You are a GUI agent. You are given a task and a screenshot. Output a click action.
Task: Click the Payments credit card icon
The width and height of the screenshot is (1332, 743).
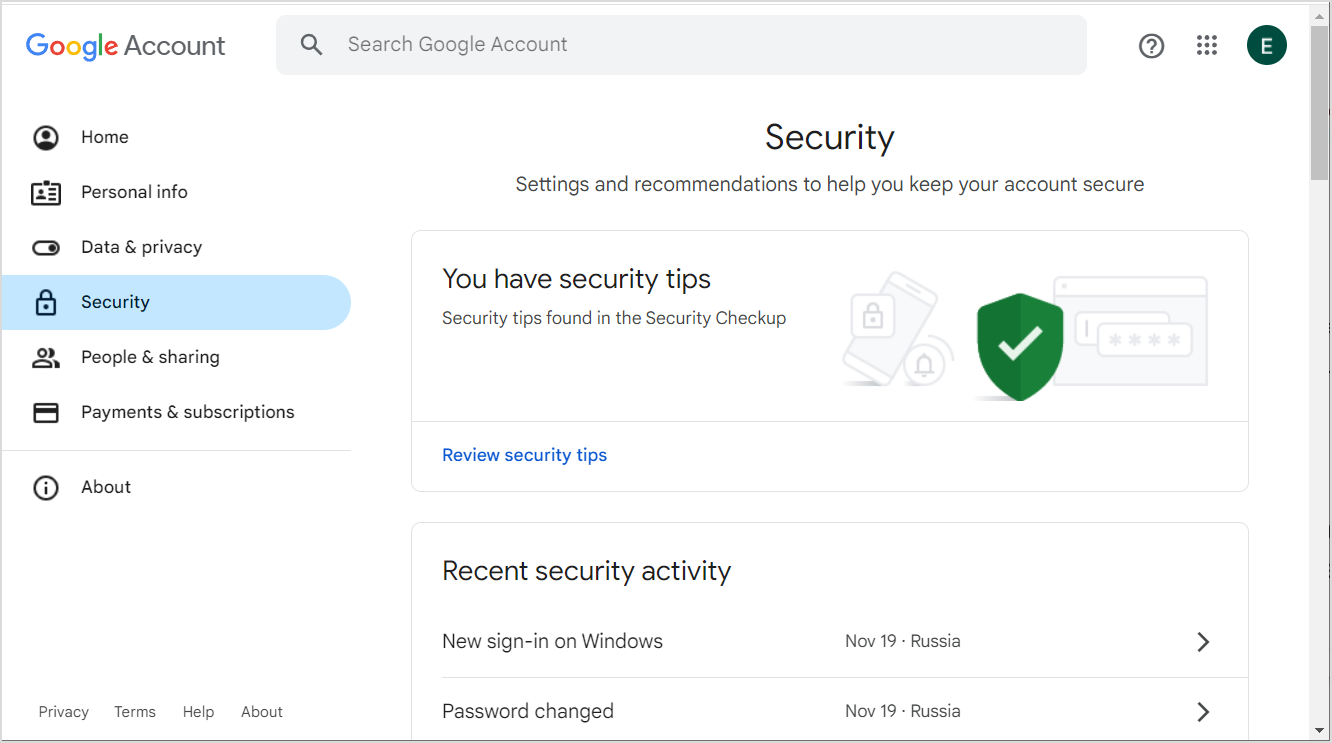(46, 412)
